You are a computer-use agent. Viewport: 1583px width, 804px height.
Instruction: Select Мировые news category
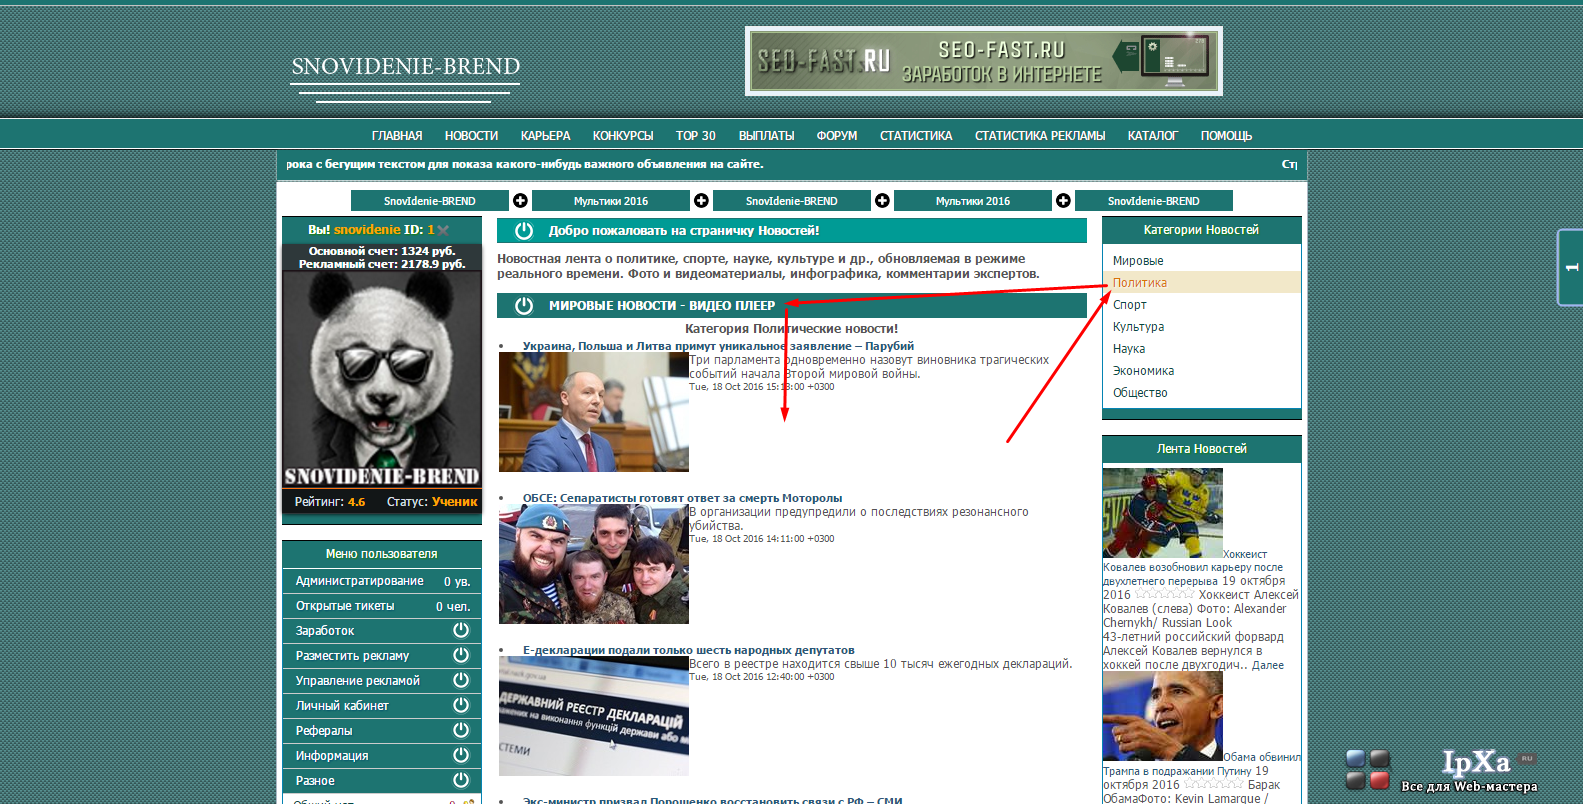[x=1138, y=261]
